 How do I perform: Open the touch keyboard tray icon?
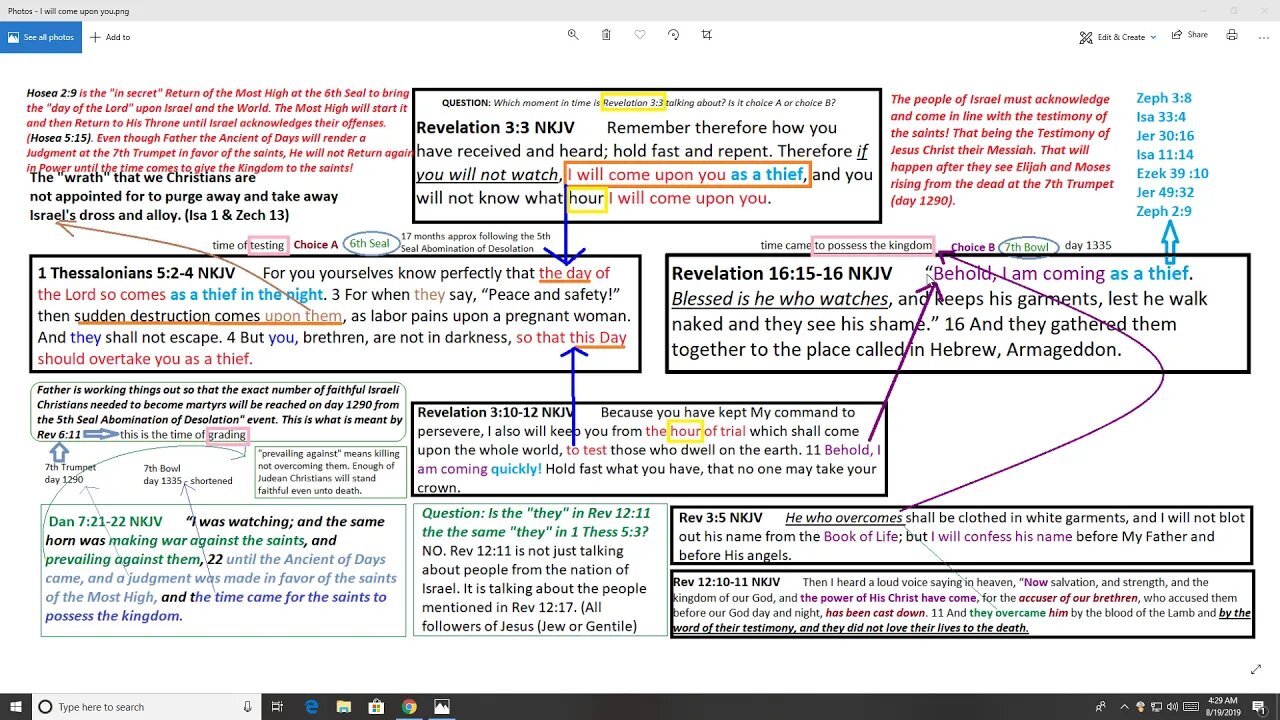1193,706
